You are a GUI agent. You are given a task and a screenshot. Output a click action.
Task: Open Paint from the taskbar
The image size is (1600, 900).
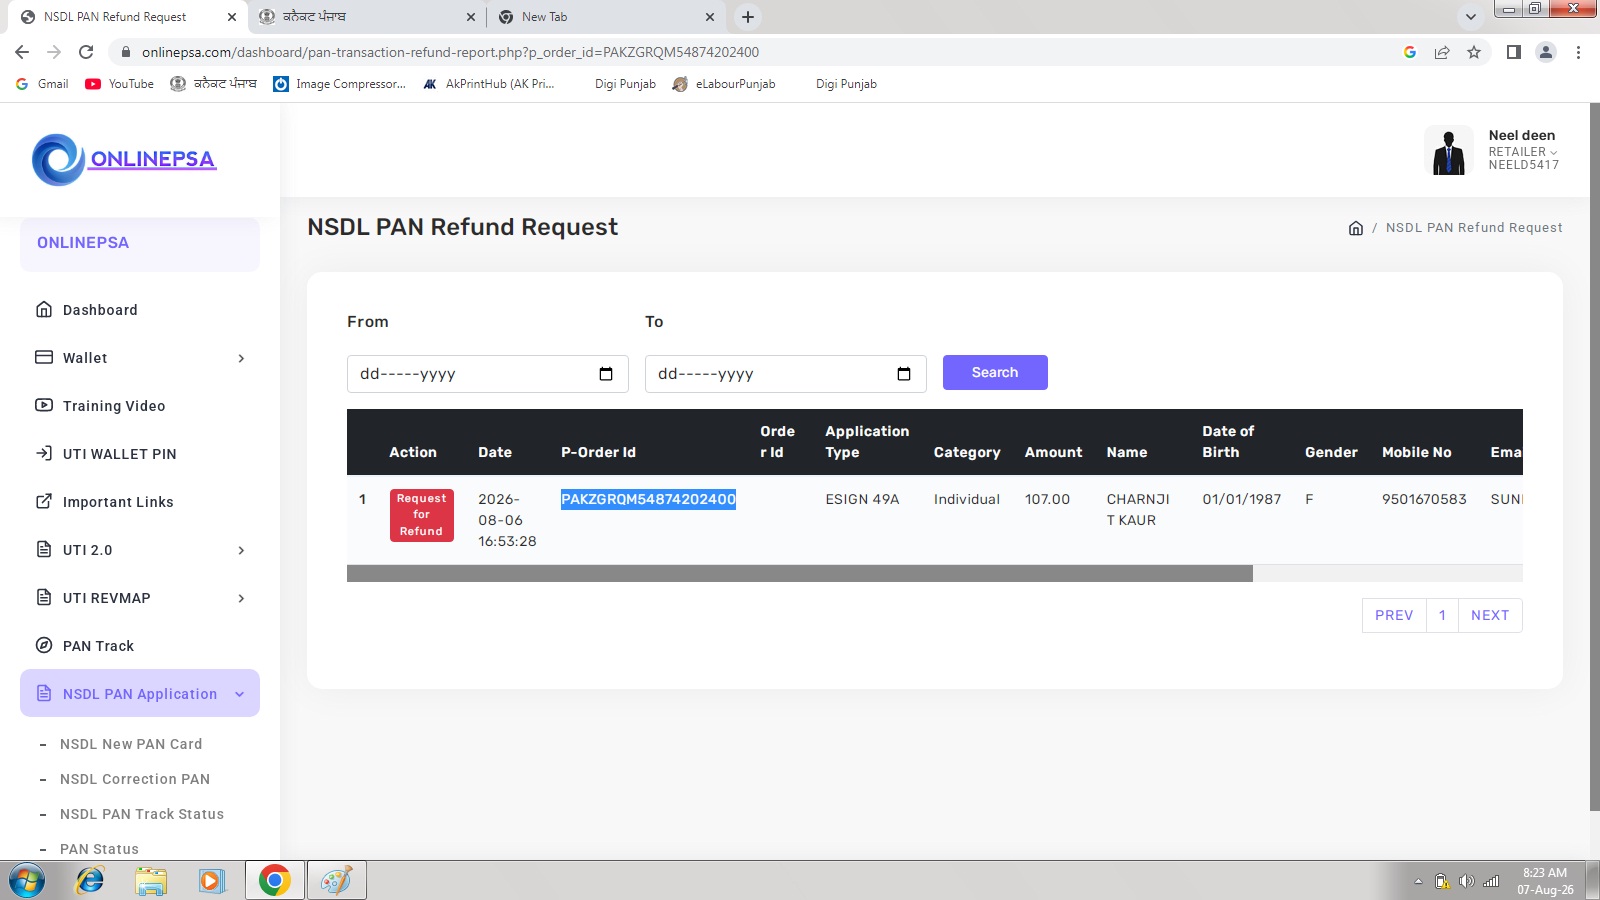(336, 881)
